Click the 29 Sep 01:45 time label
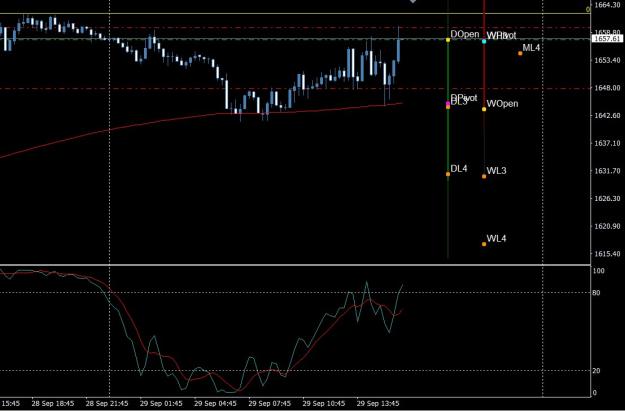This screenshot has width=625, height=411. pyautogui.click(x=161, y=403)
